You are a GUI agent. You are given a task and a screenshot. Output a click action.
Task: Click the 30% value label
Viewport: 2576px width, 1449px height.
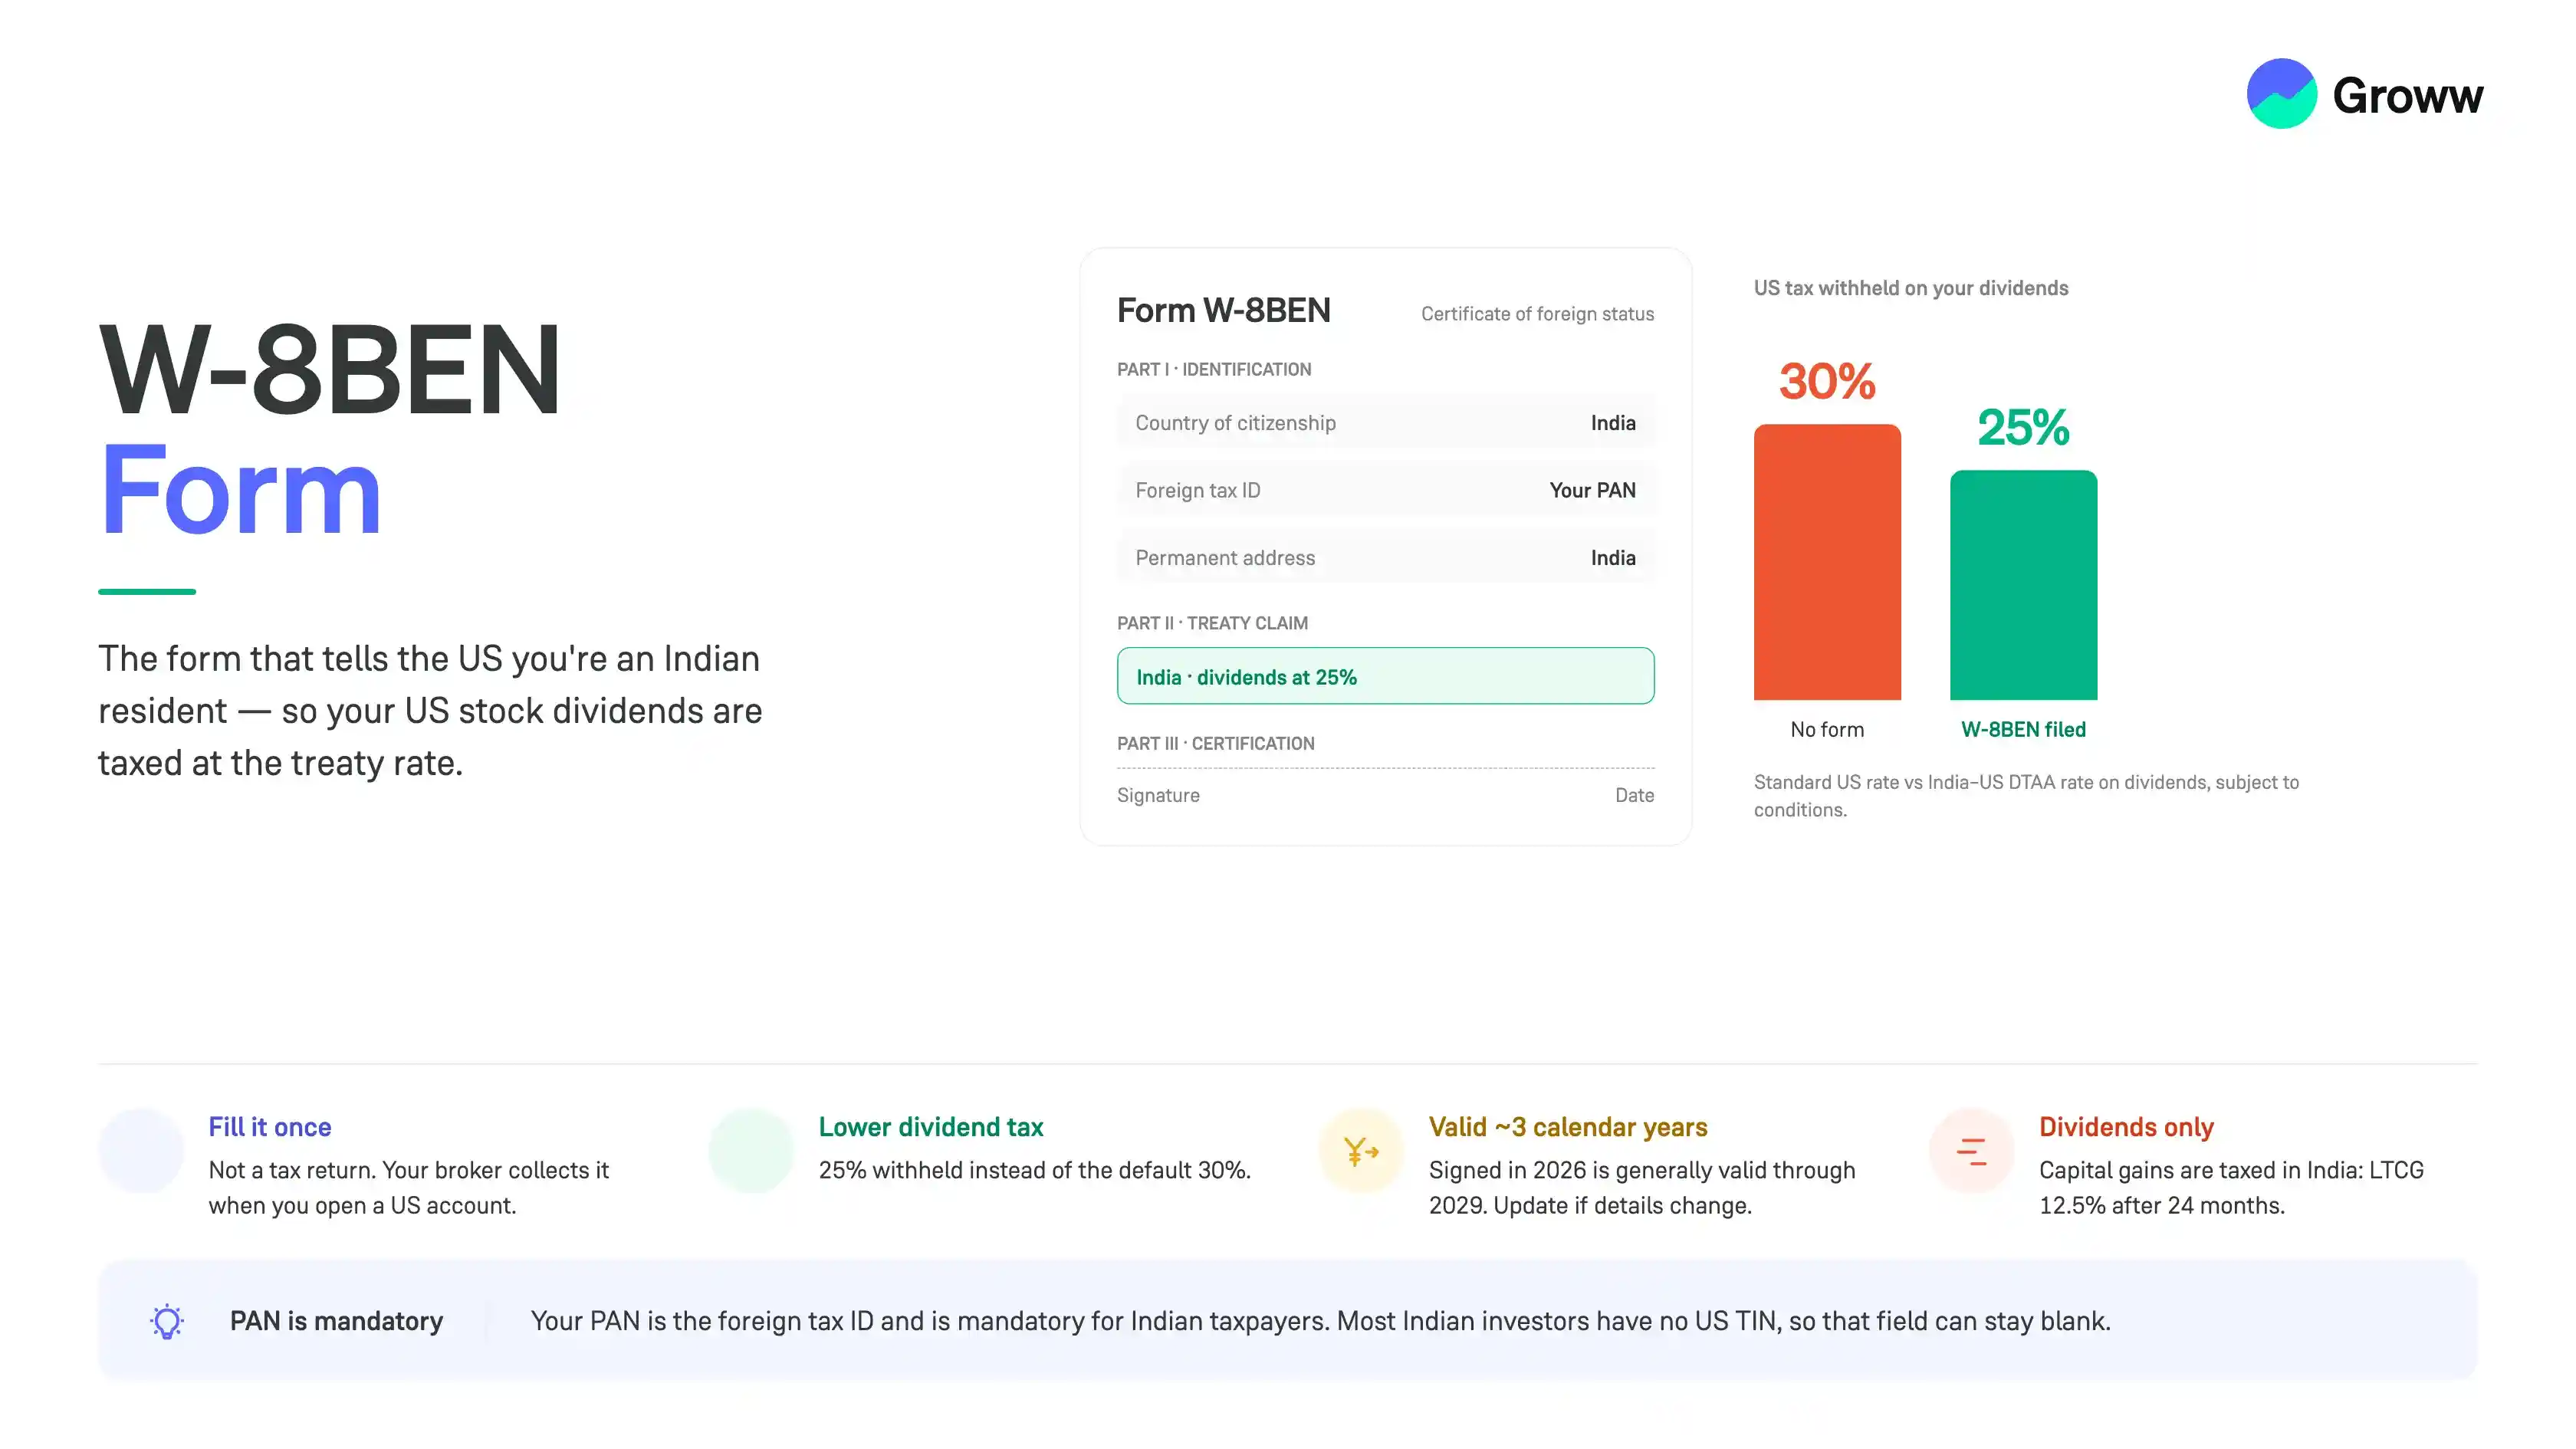point(1827,381)
